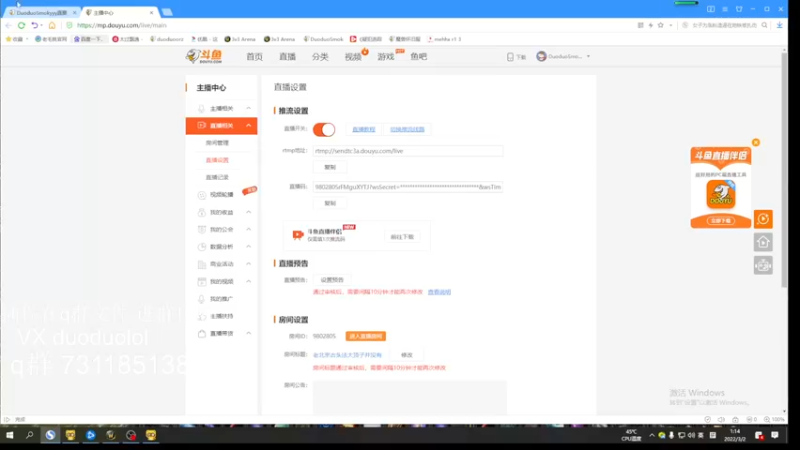Image resolution: width=800 pixels, height=450 pixels.
Task: Open taskbar search magnifier
Action: click(30, 435)
